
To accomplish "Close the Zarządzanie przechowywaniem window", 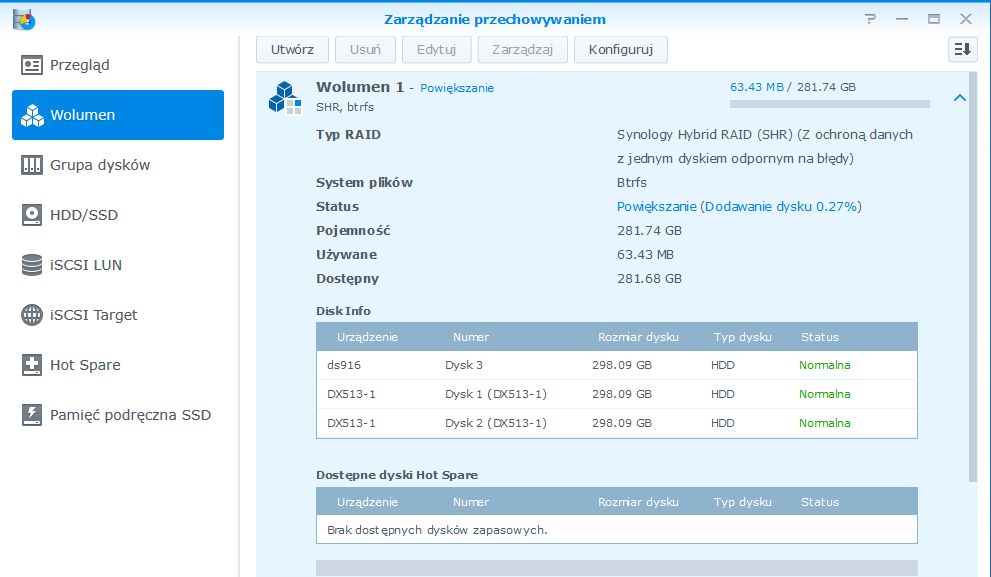I will tap(966, 19).
